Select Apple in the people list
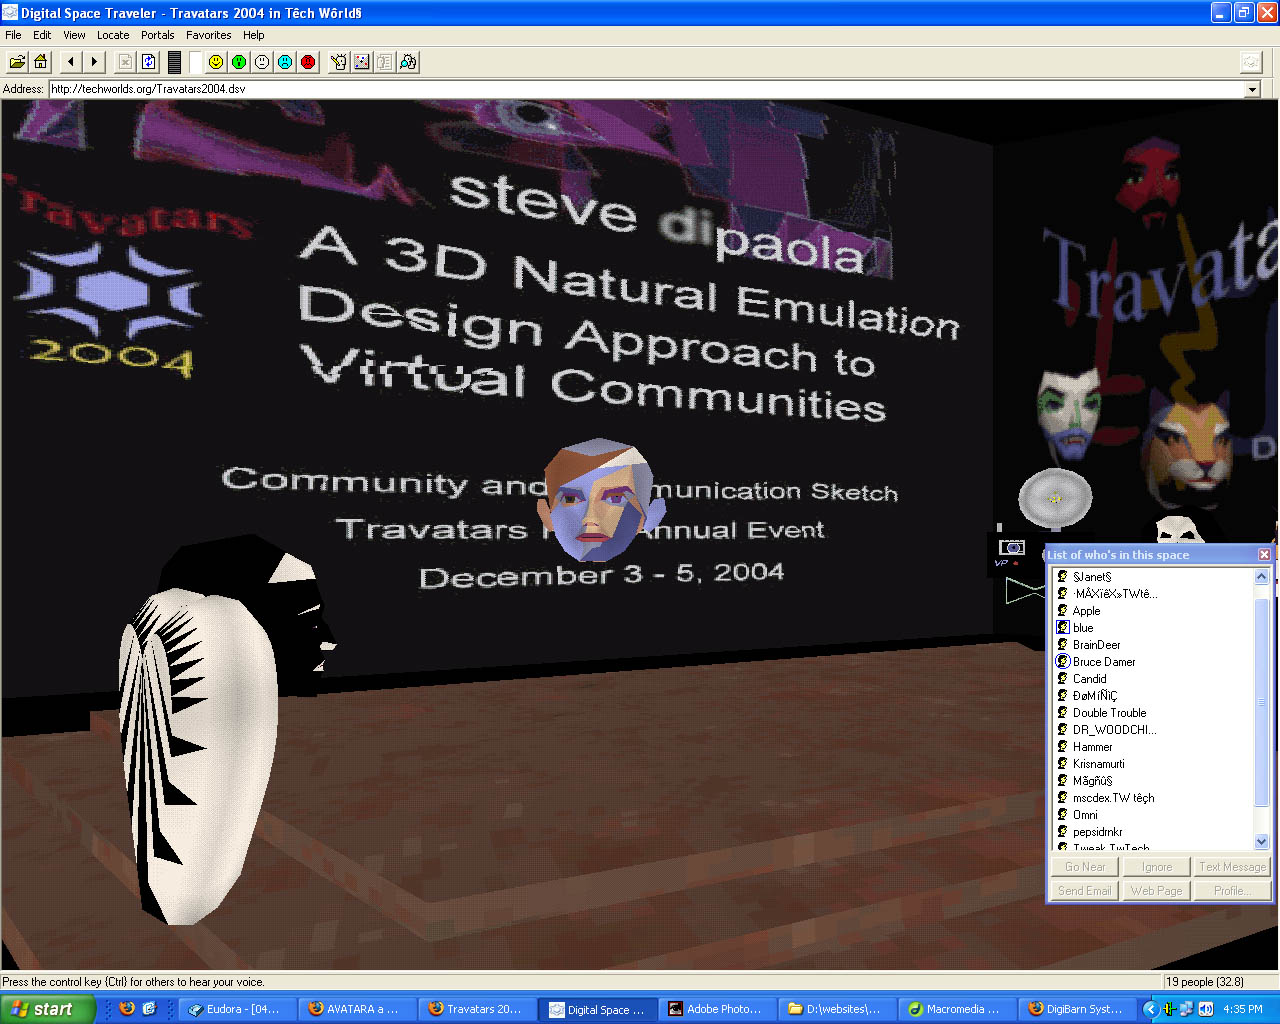 1086,611
